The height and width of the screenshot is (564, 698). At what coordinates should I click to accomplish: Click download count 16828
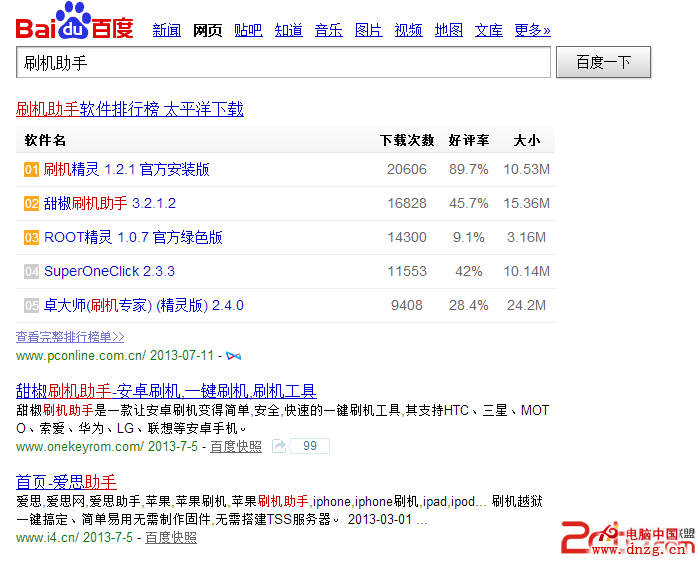coord(407,203)
